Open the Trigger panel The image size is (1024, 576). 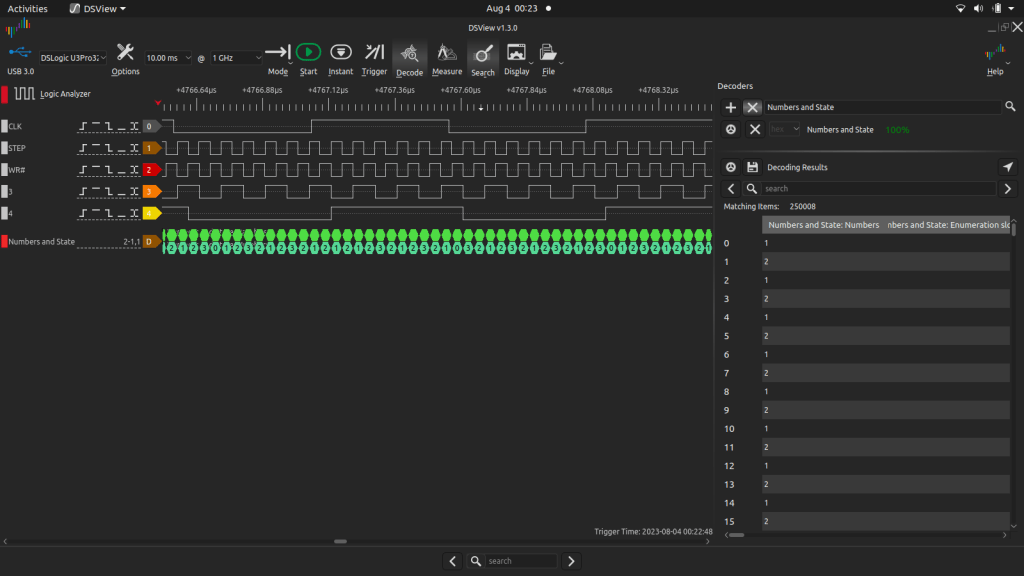(374, 53)
